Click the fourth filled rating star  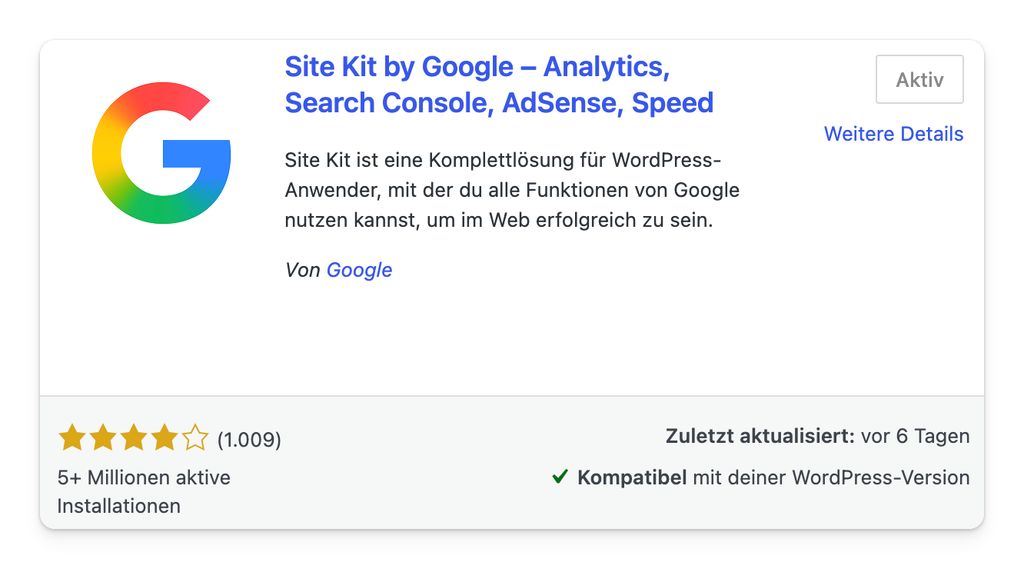164,438
